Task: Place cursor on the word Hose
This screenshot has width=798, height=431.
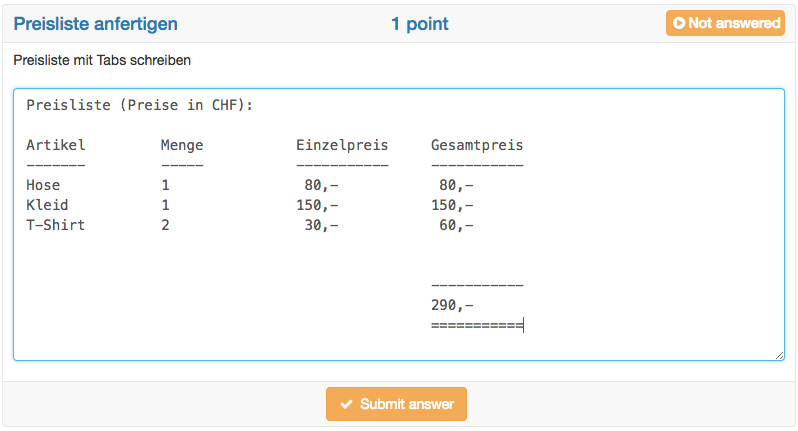Action: [x=43, y=185]
